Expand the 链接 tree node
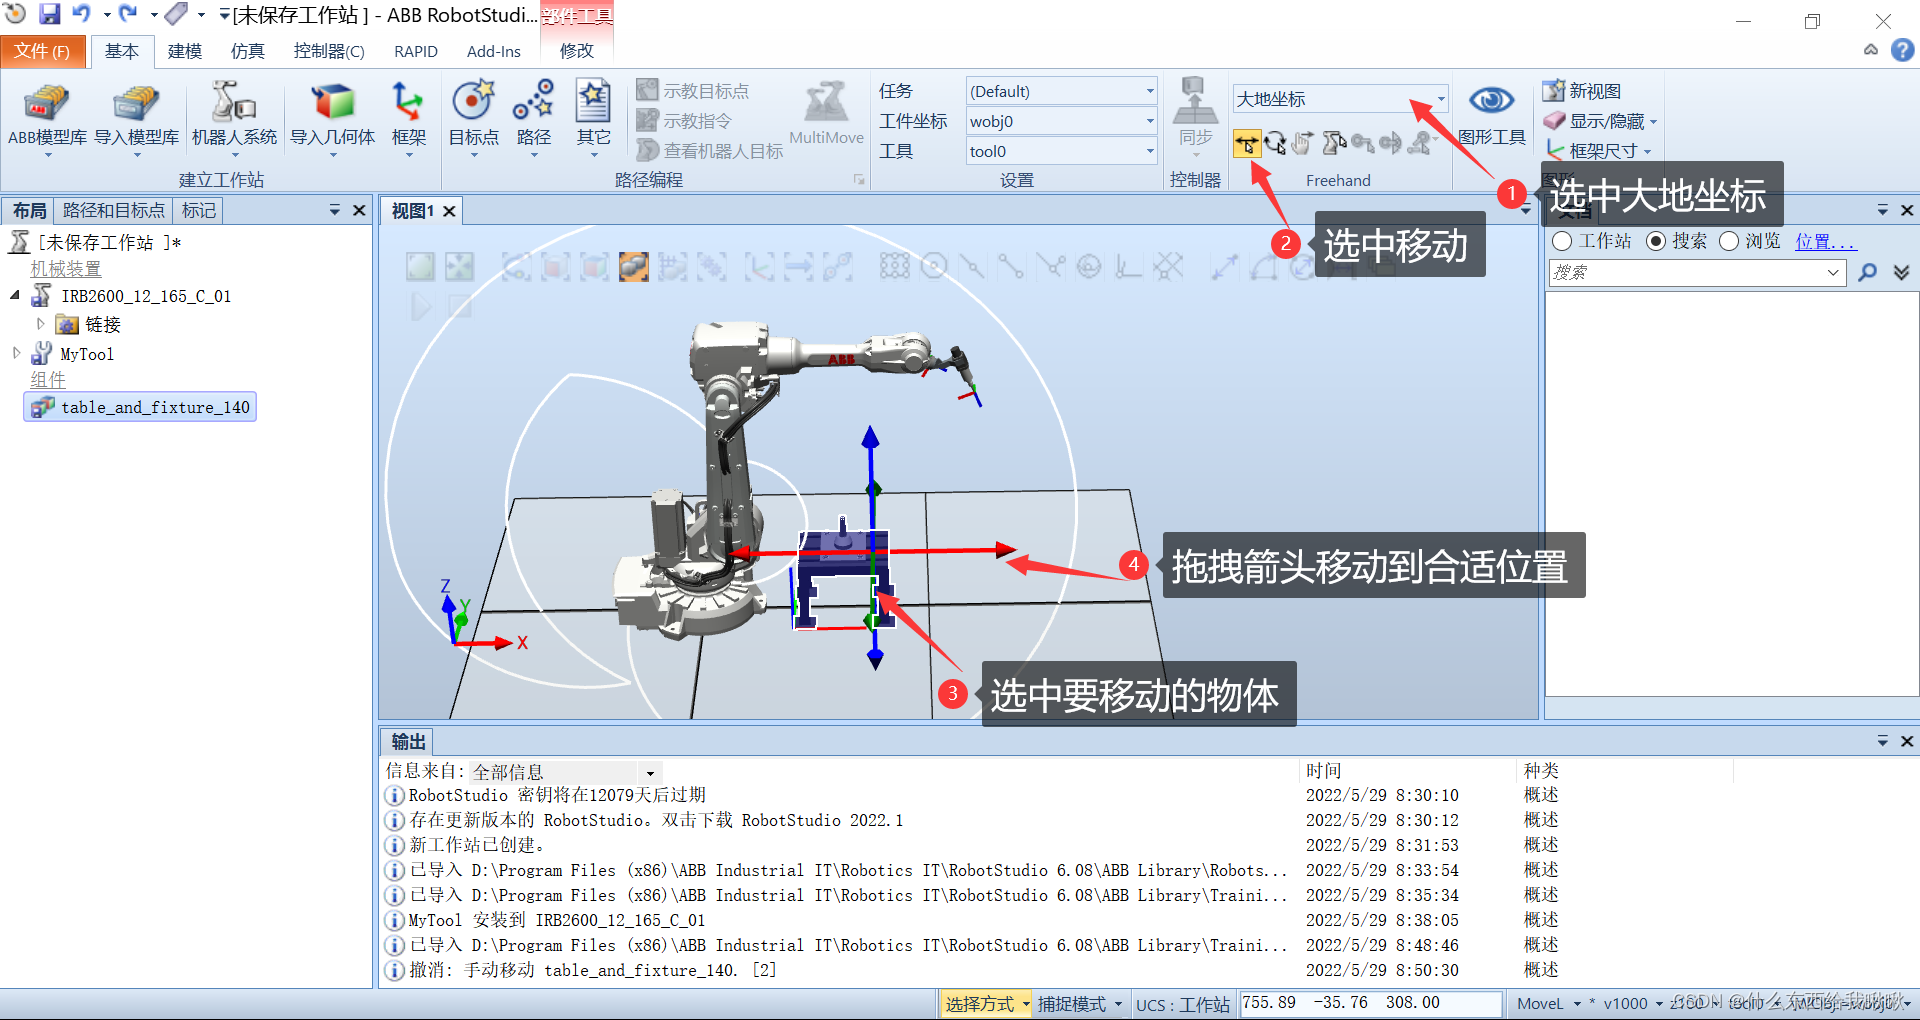Viewport: 1920px width, 1020px height. pos(40,324)
